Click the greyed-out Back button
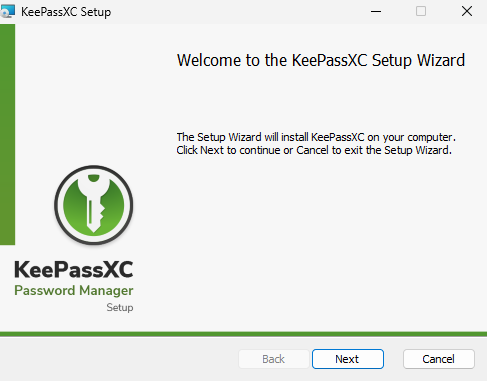Viewport: 487px width, 381px height. (274, 359)
